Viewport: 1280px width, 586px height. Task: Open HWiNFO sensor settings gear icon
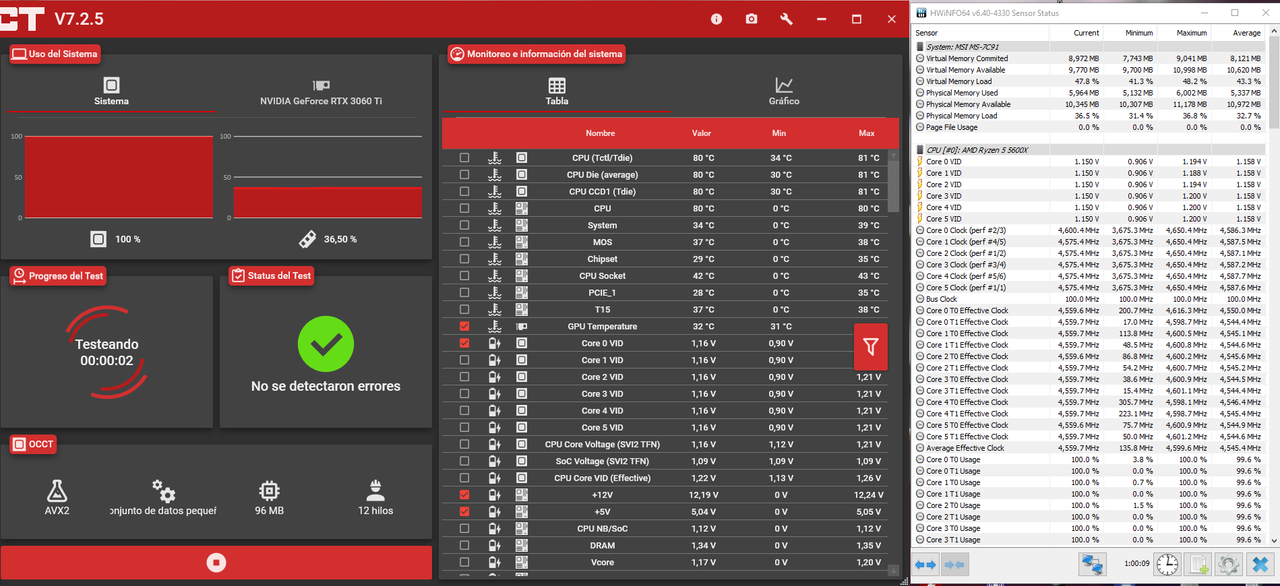click(x=1229, y=564)
